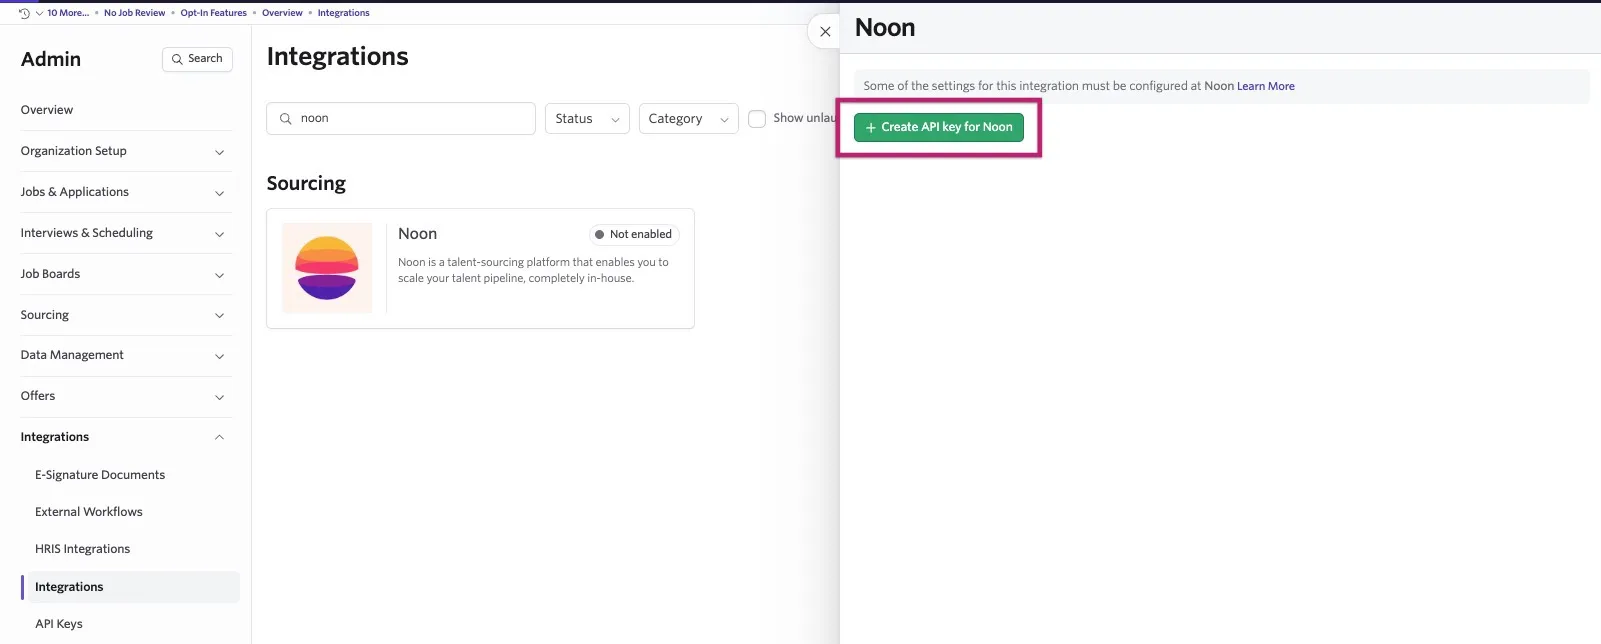Image resolution: width=1601 pixels, height=644 pixels.
Task: Open Opt-In Features breadcrumb
Action: pos(214,13)
